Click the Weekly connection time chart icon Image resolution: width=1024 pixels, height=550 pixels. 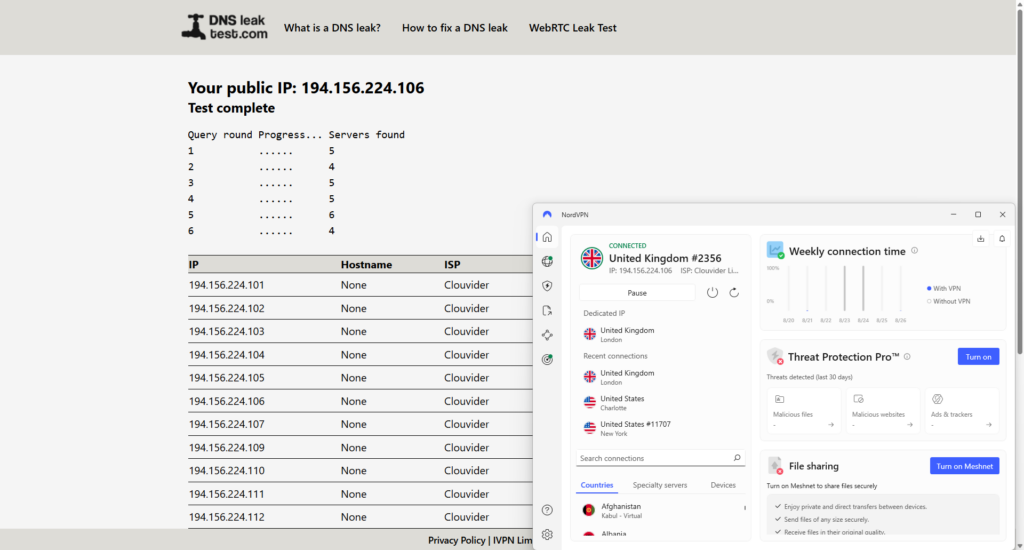[775, 250]
